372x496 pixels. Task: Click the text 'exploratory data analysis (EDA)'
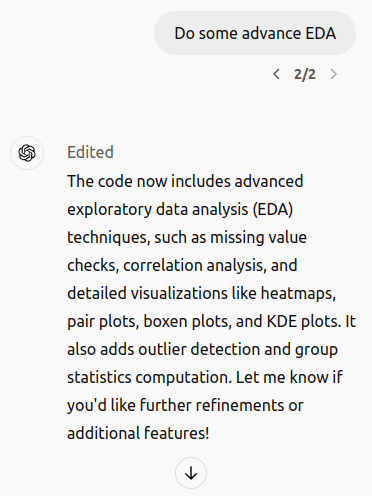point(180,210)
